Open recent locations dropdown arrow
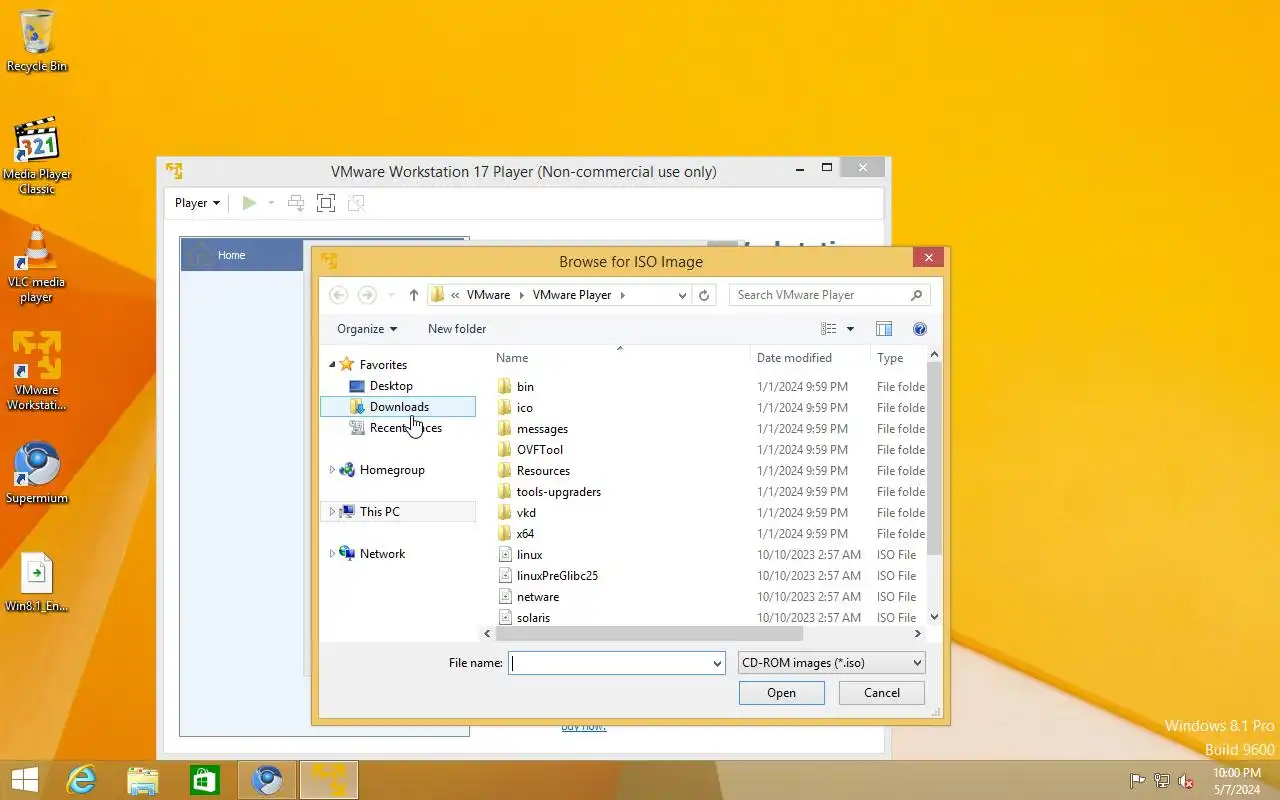 pos(391,295)
